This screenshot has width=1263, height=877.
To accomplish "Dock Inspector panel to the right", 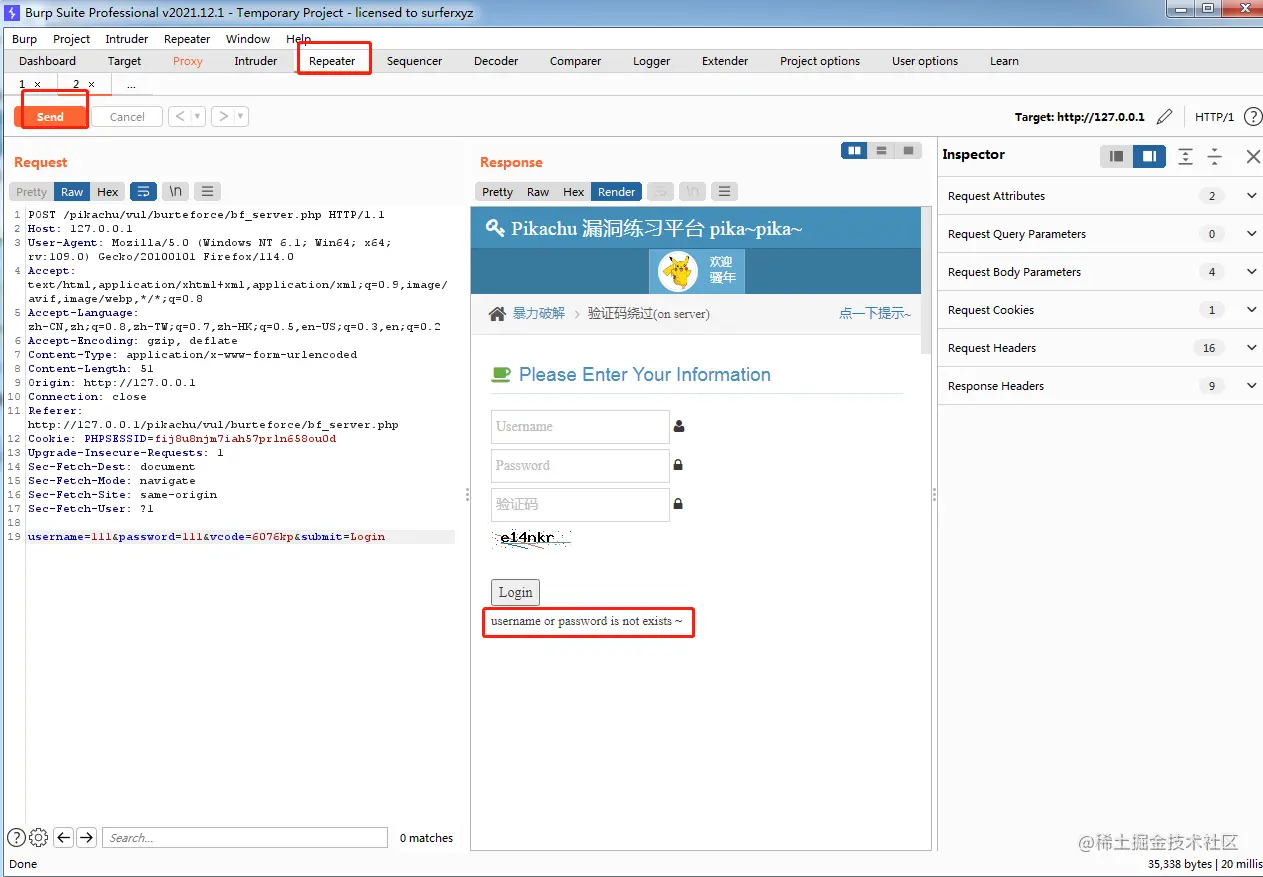I will coord(1150,156).
